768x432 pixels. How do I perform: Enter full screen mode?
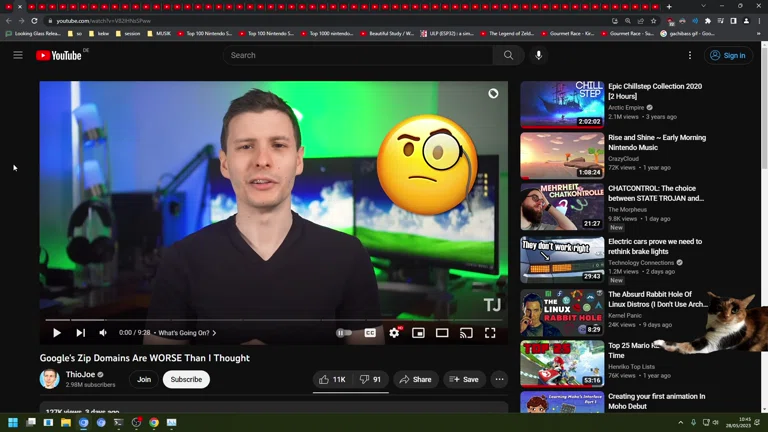pyautogui.click(x=490, y=333)
